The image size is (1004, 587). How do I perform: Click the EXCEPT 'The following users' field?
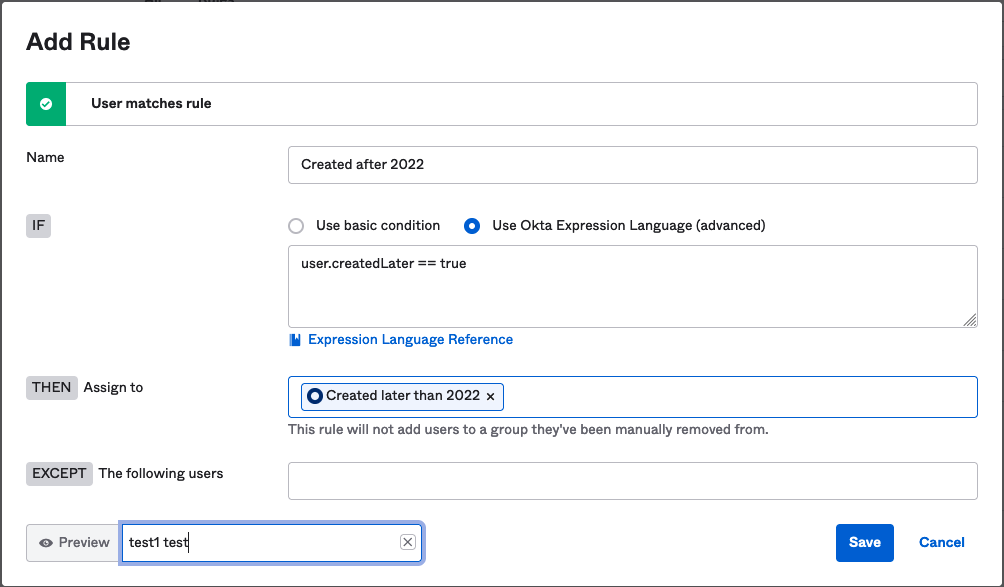[x=632, y=480]
